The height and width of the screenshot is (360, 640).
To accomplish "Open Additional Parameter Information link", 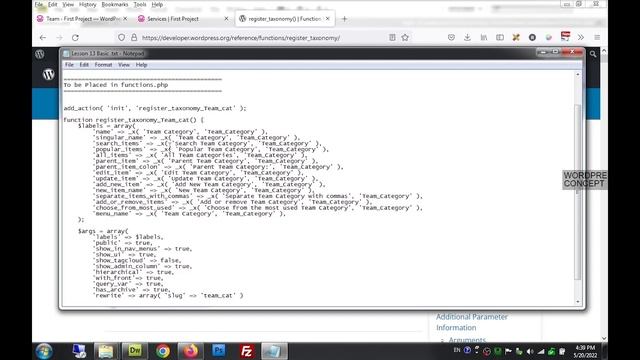I will coord(471,322).
